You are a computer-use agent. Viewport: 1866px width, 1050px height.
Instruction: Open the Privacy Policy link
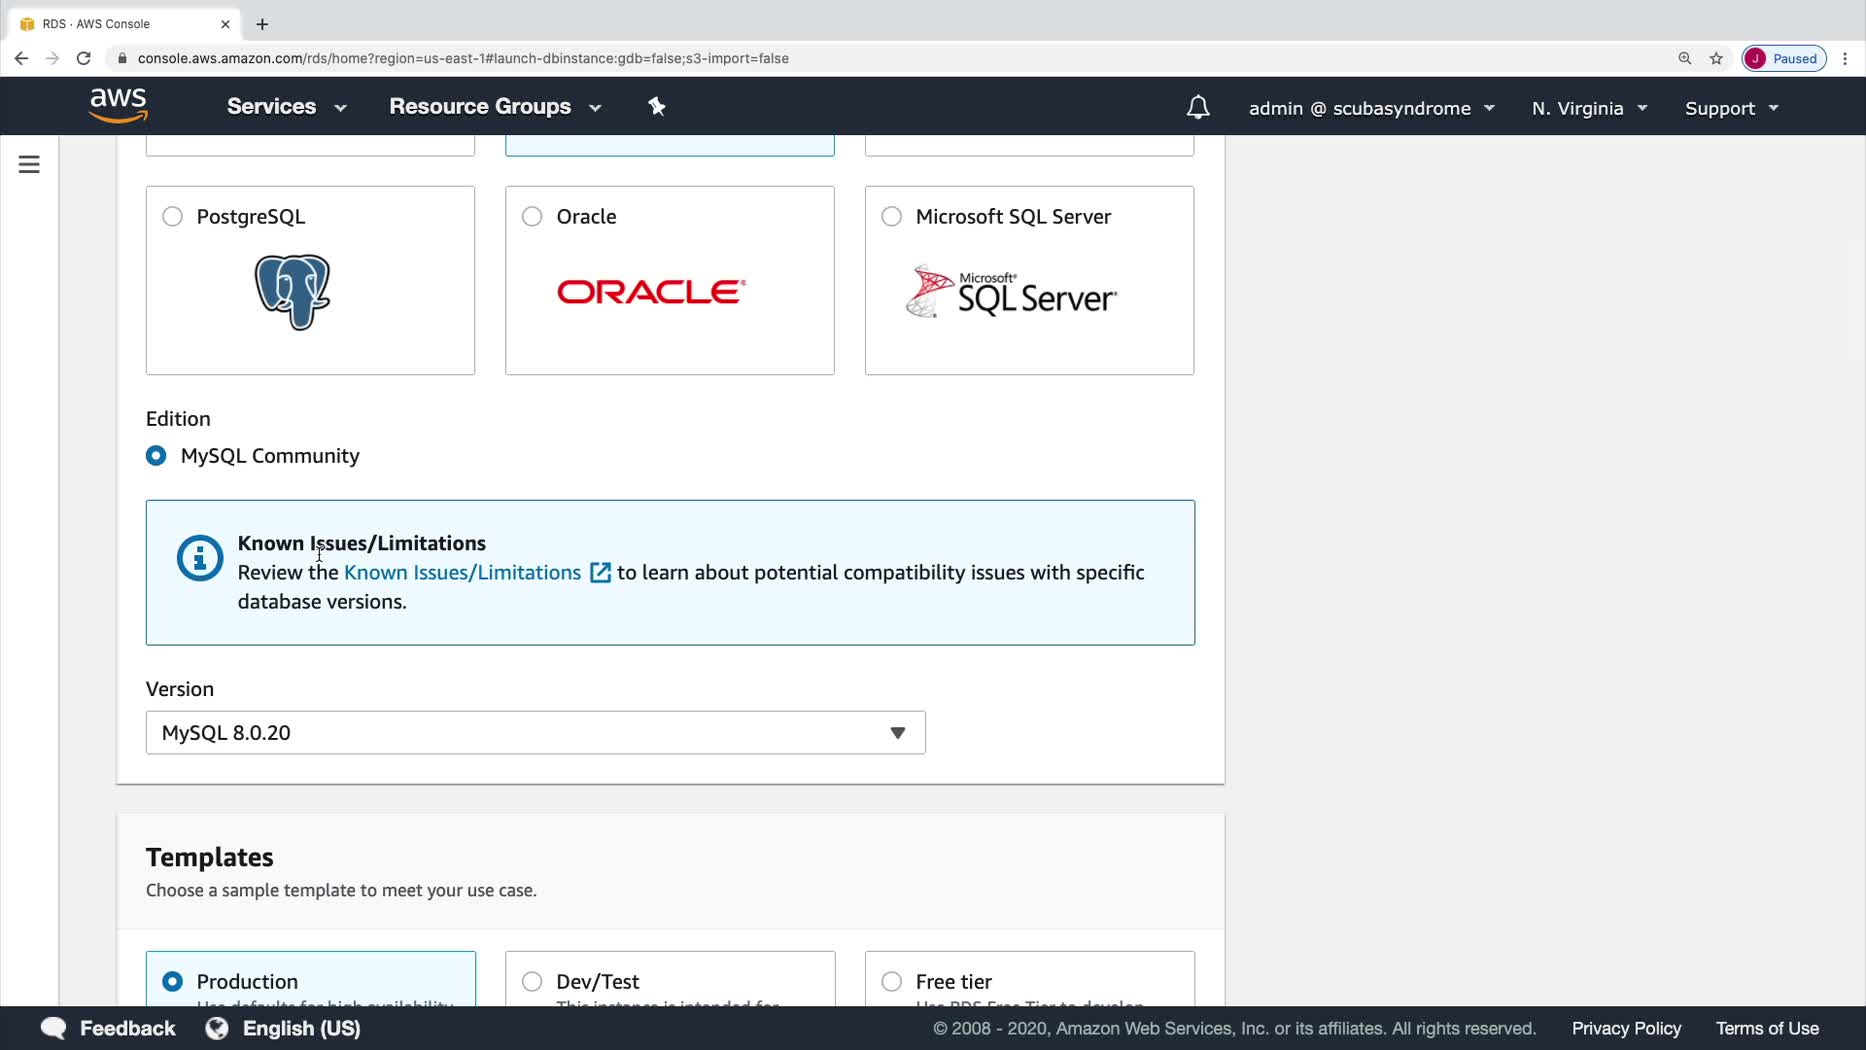pyautogui.click(x=1626, y=1028)
